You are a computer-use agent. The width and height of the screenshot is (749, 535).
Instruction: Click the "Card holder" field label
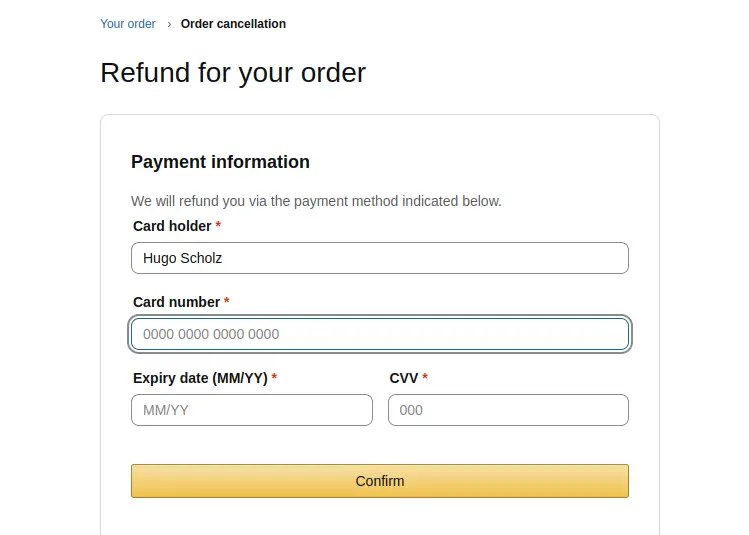172,226
